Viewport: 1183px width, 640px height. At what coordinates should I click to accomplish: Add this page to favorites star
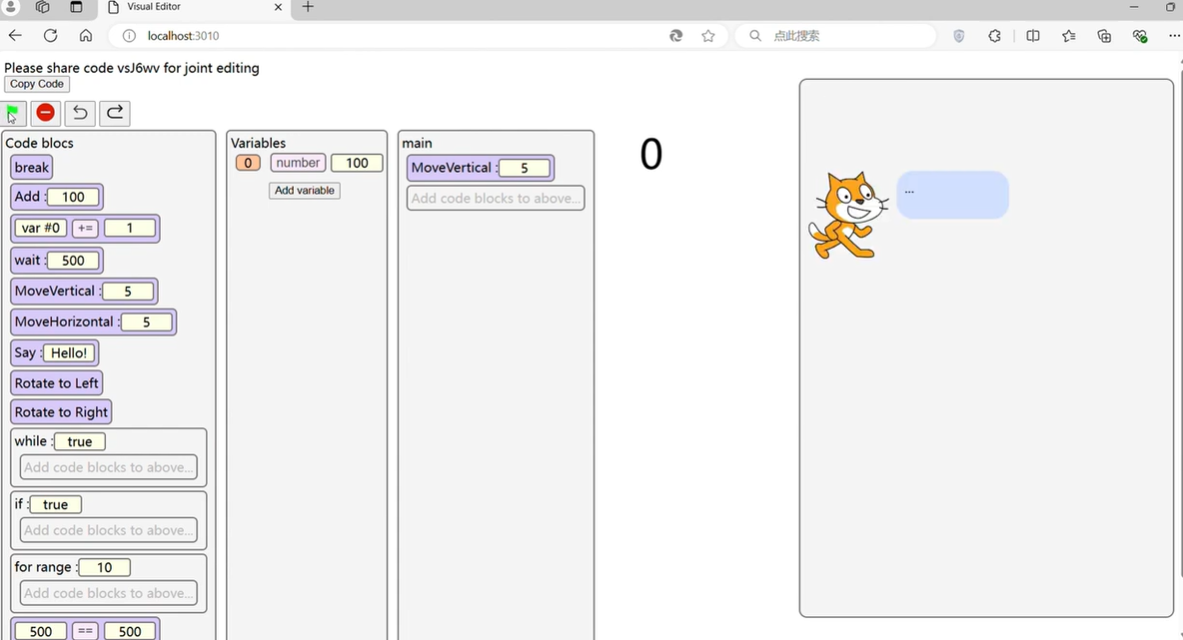coord(708,35)
